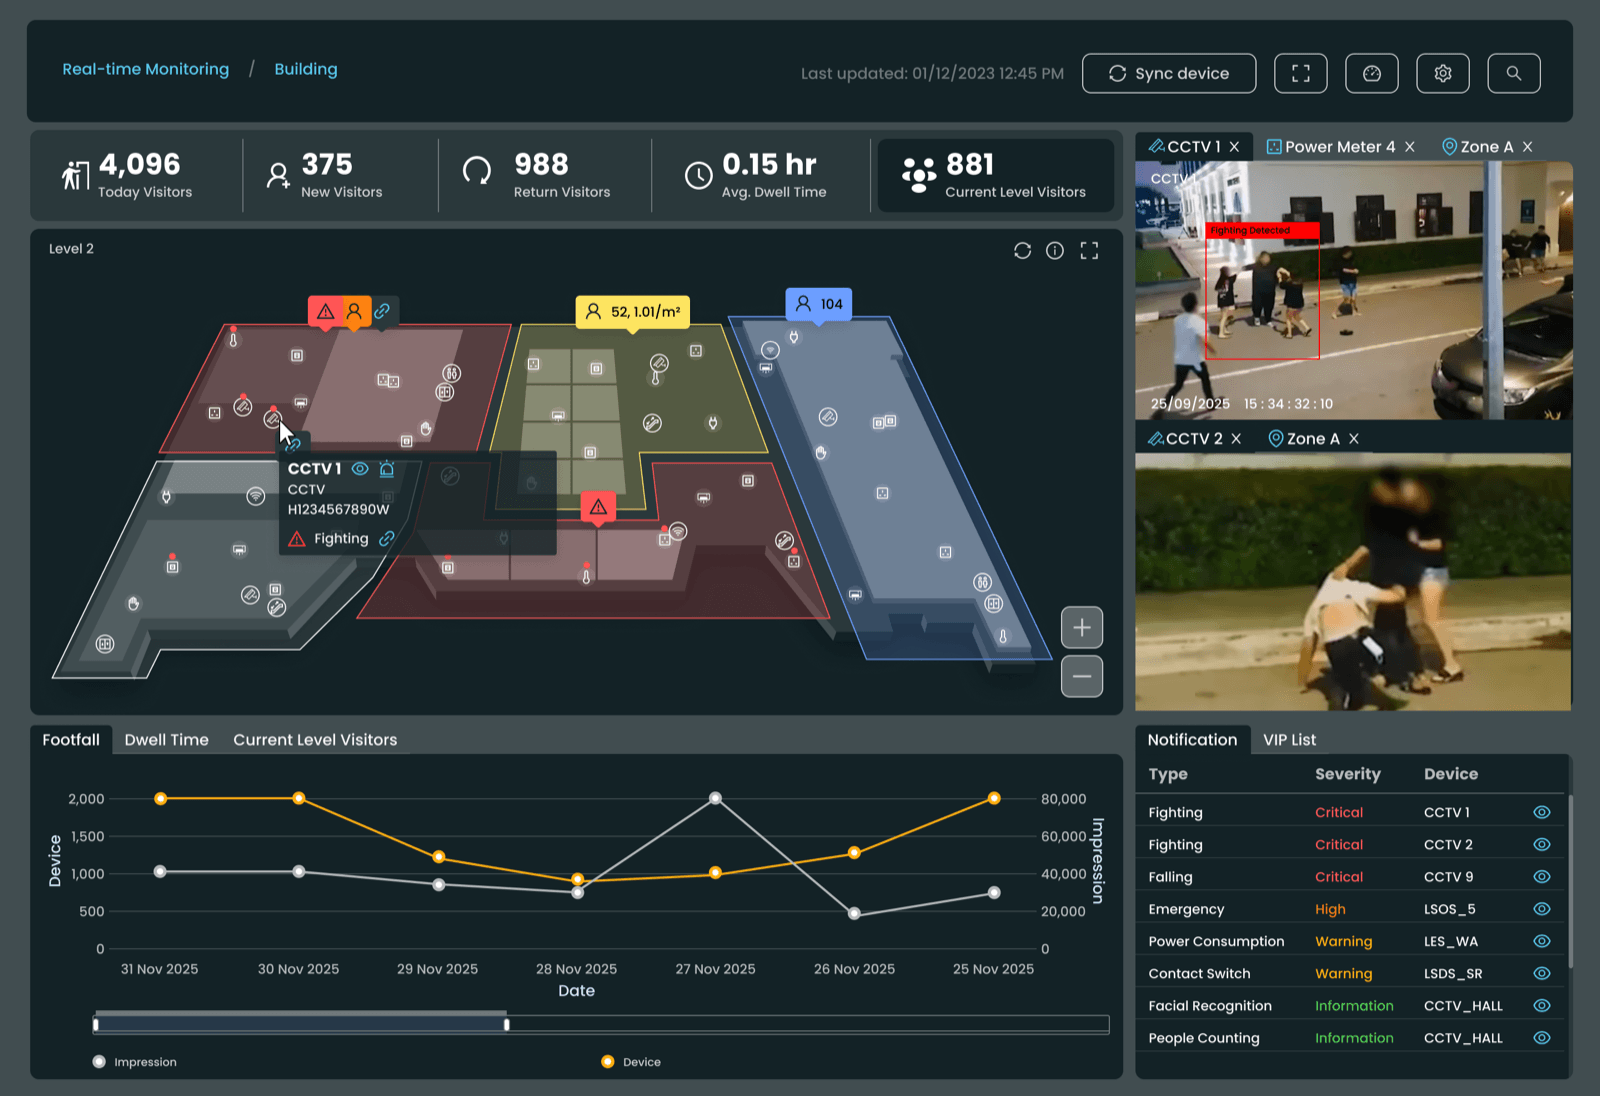Click the Sync device button
Viewport: 1600px width, 1096px height.
pos(1169,73)
